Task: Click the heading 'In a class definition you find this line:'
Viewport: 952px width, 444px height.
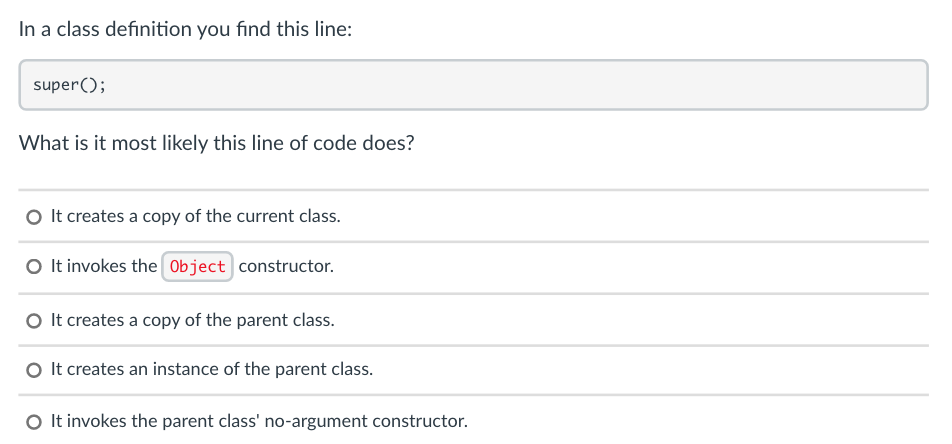Action: (x=185, y=29)
